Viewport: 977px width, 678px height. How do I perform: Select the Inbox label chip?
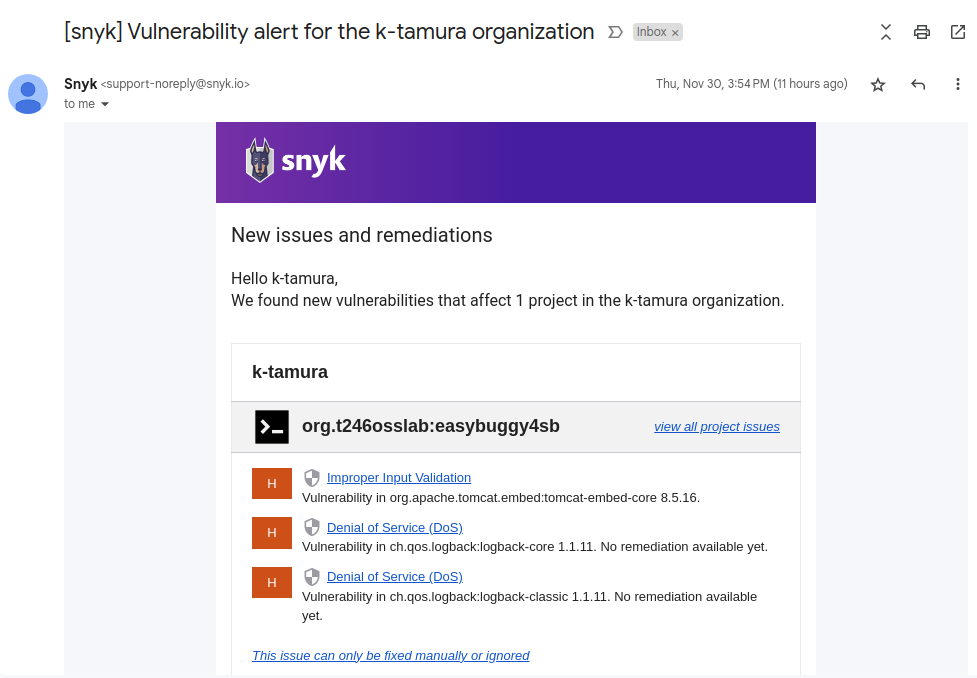click(x=653, y=31)
